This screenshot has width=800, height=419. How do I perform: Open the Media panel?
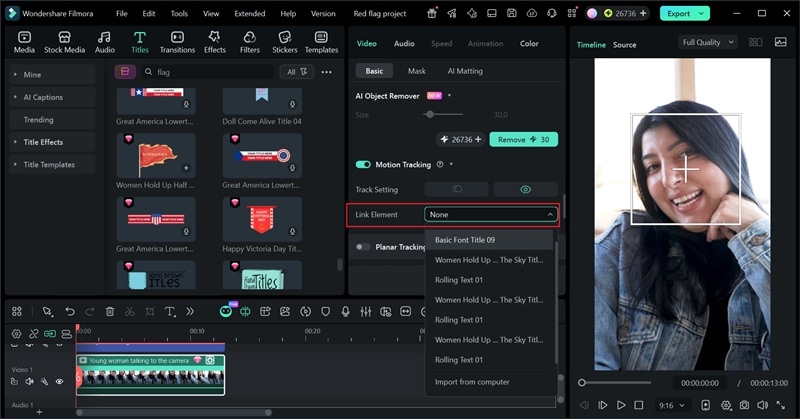[24, 42]
